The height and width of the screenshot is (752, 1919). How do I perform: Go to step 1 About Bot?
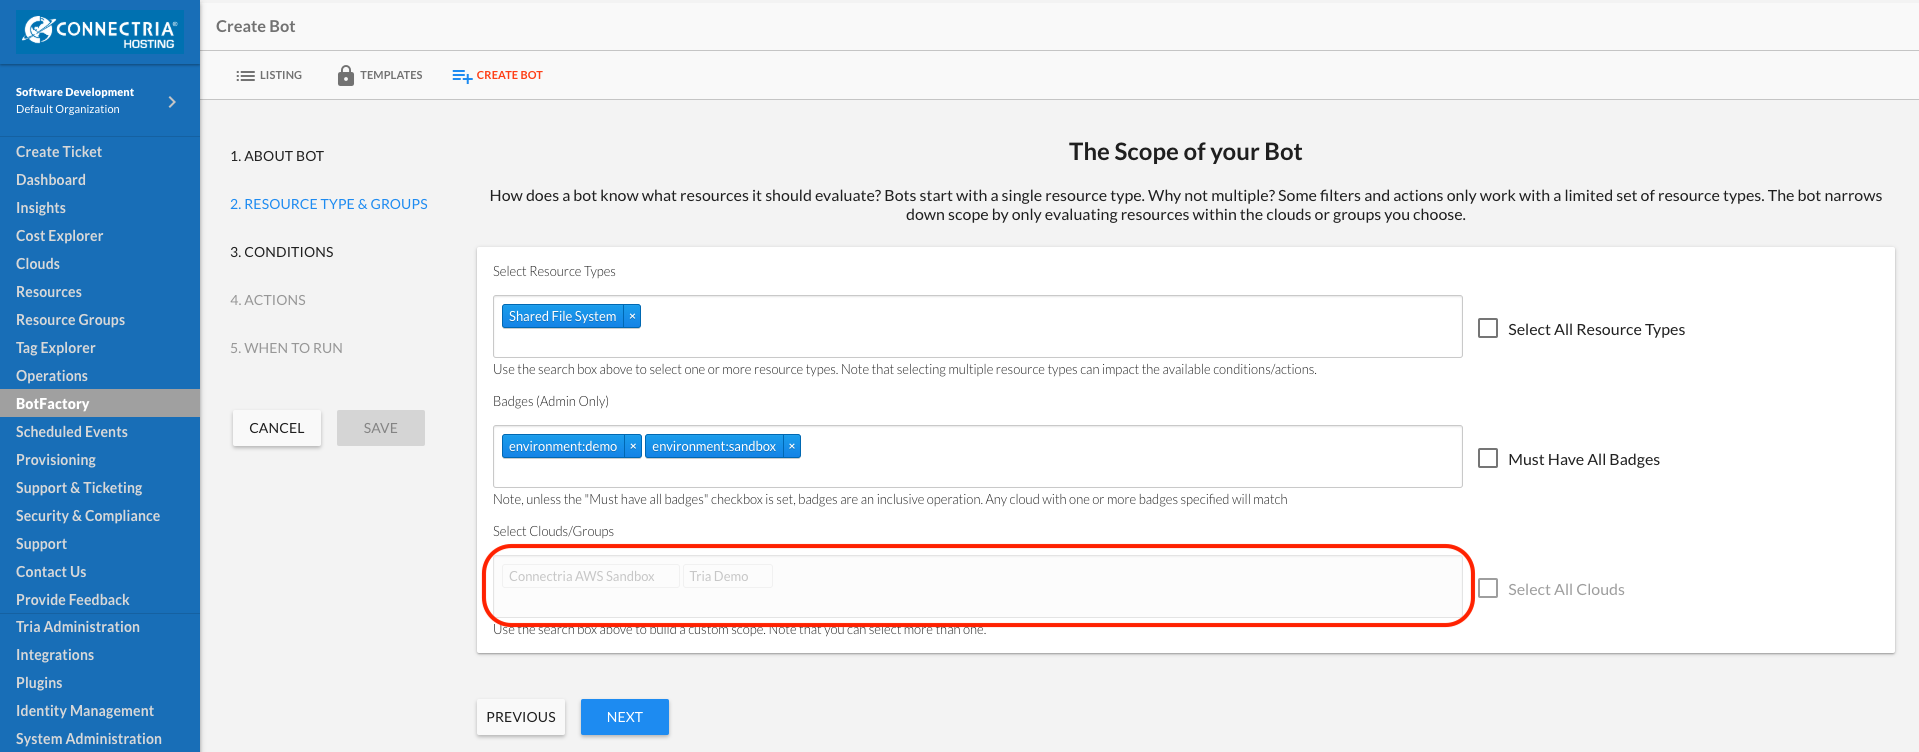277,156
